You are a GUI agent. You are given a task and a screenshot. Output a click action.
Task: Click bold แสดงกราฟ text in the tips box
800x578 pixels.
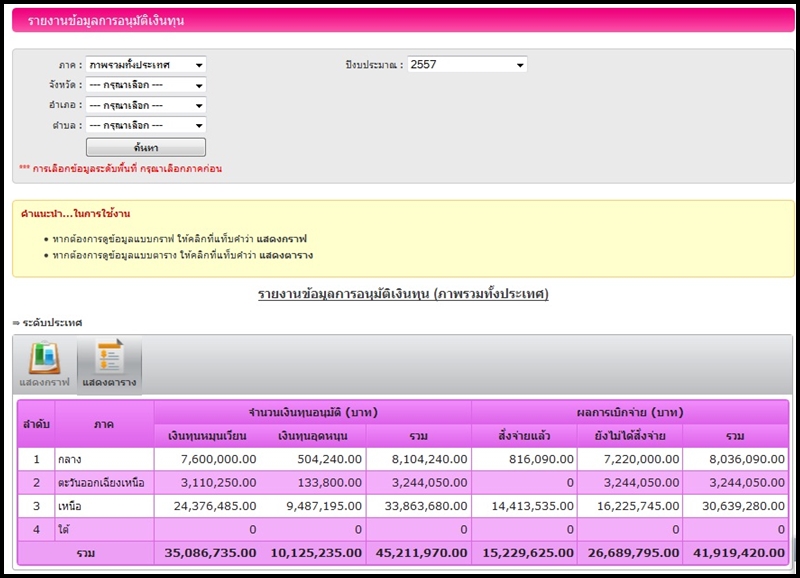coord(282,240)
